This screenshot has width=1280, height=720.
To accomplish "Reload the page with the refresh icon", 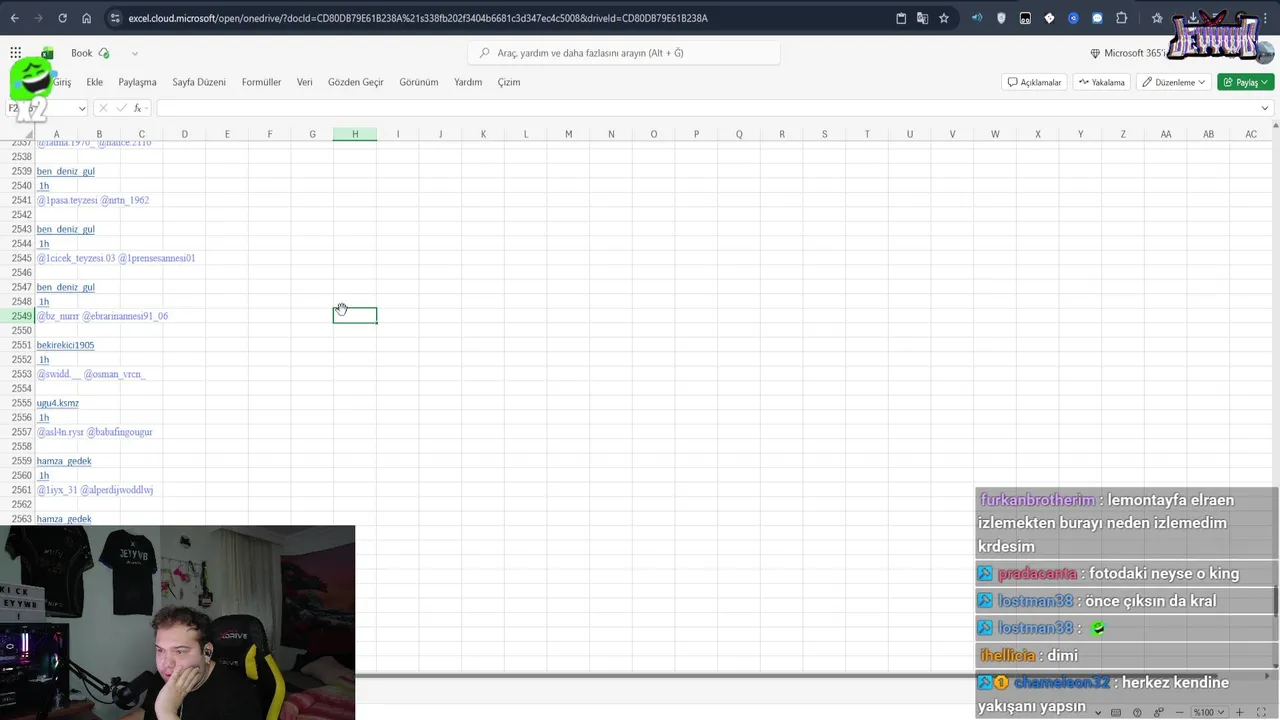I will tap(62, 18).
